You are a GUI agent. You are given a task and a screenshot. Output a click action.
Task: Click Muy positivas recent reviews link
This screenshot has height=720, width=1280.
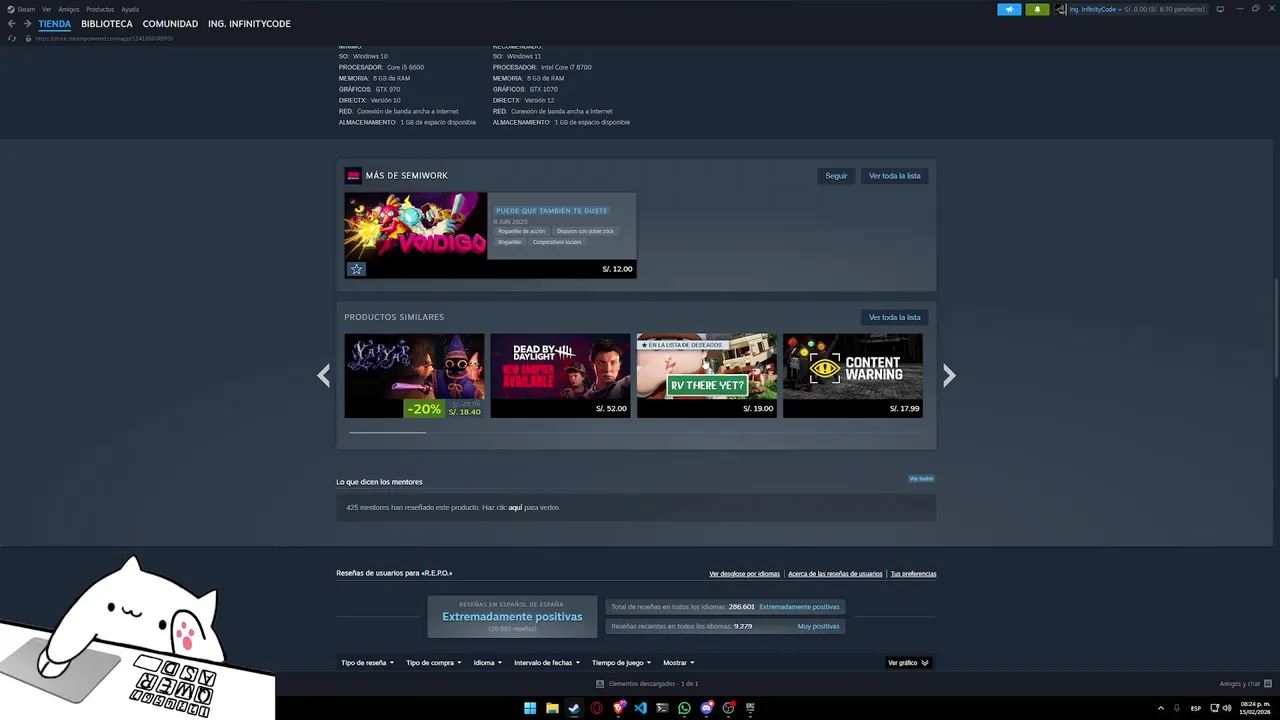click(818, 626)
